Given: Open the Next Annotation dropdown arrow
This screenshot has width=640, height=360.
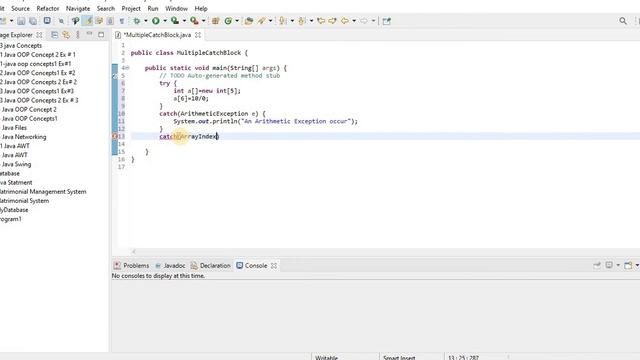Looking at the screenshot, I should coord(292,21).
